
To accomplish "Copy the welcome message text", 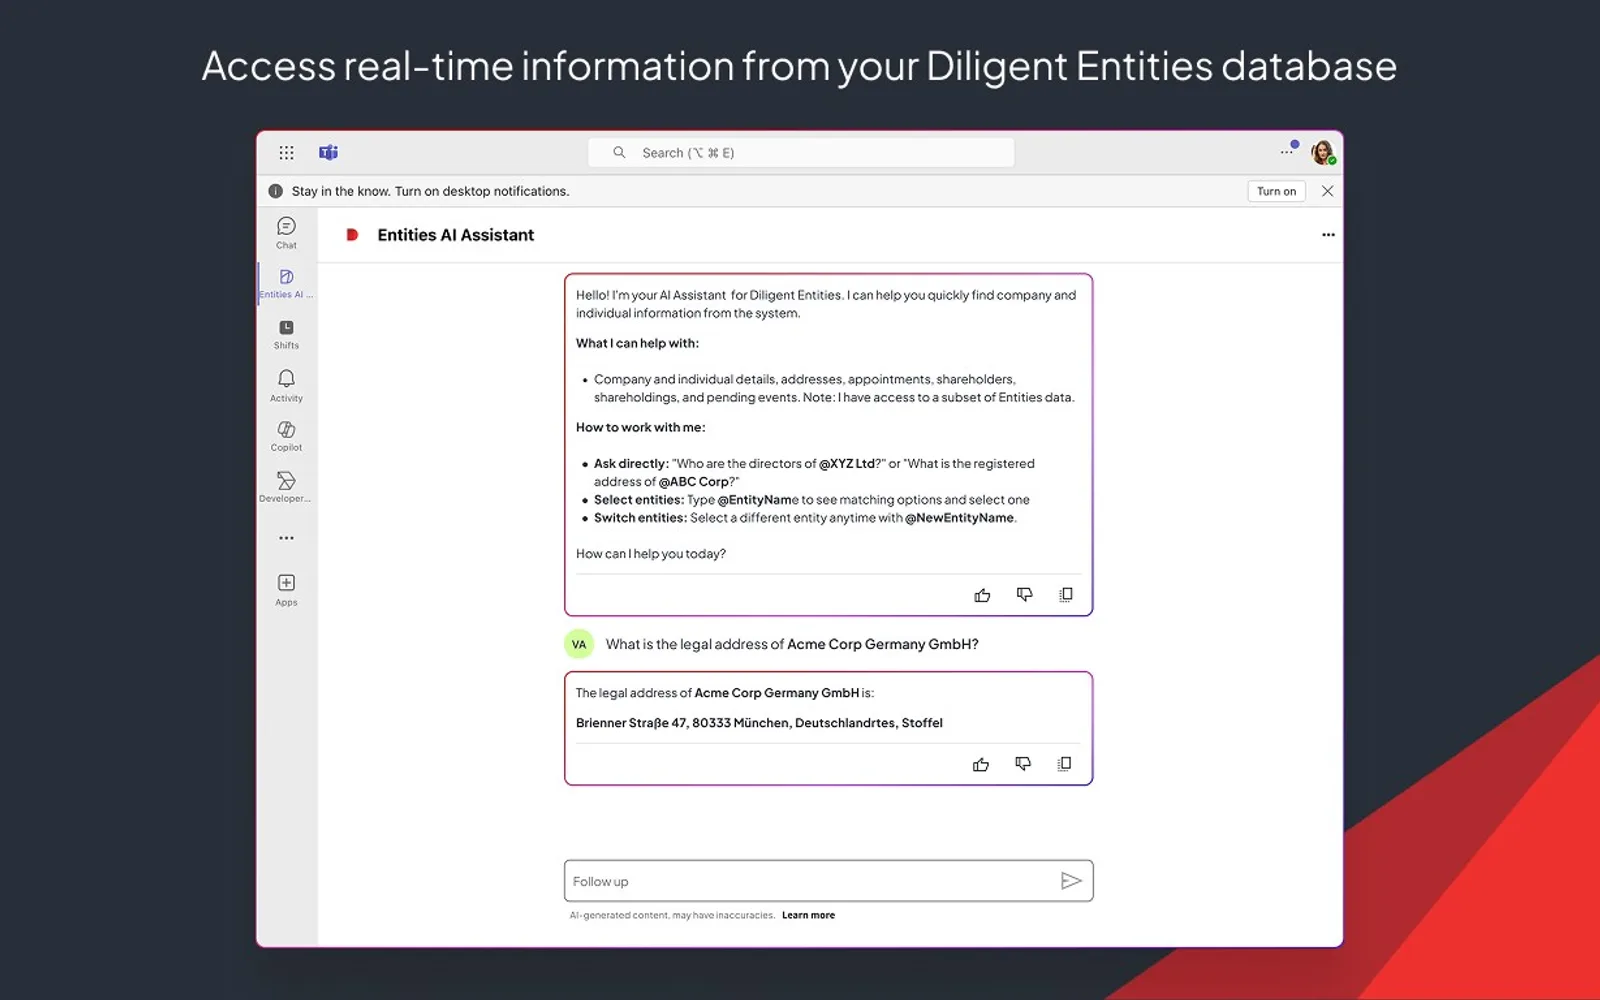I will coord(1066,595).
